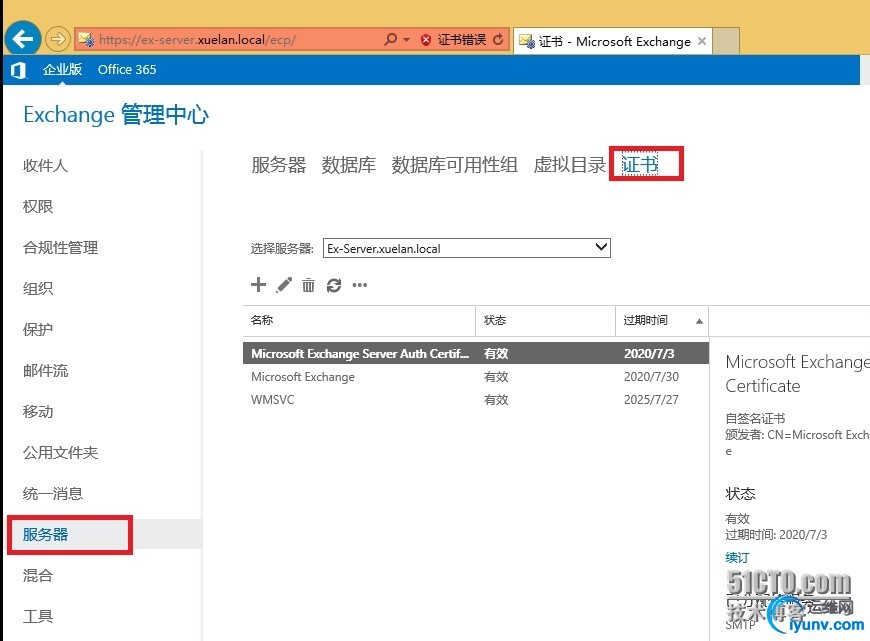870x641 pixels.
Task: Edit selected certificate with pencil icon
Action: 284,285
